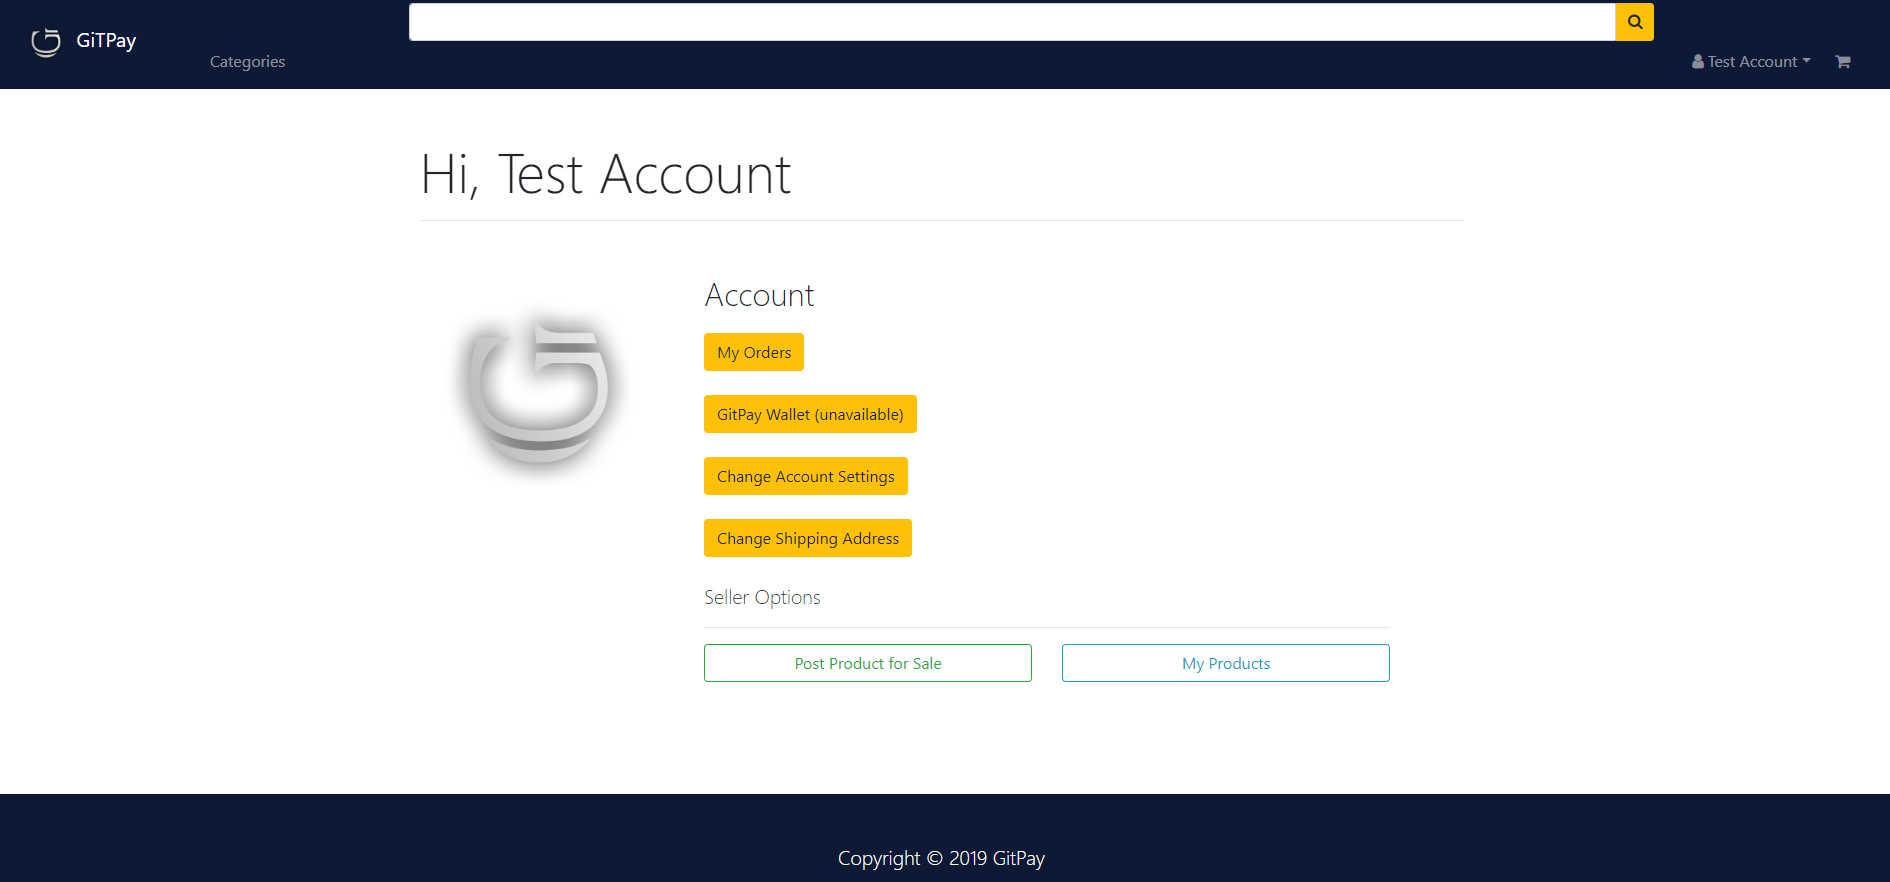Screen dimensions: 1890x882
Task: Expand the Test Account dropdown menu
Action: [1751, 62]
